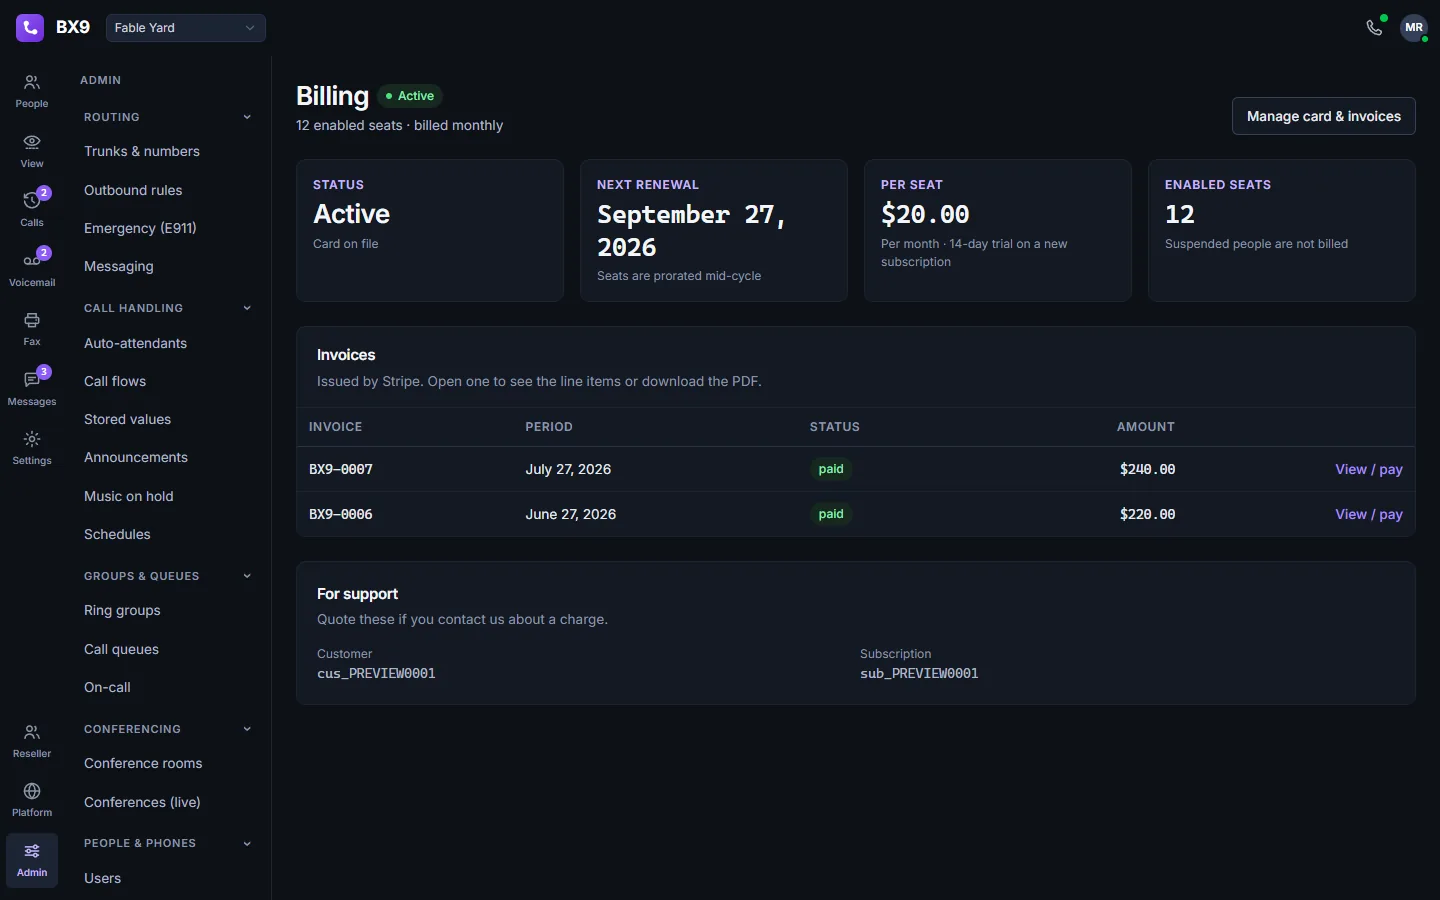Click the Next Renewal date September 27, 2026
1440x900 pixels.
pyautogui.click(x=691, y=231)
